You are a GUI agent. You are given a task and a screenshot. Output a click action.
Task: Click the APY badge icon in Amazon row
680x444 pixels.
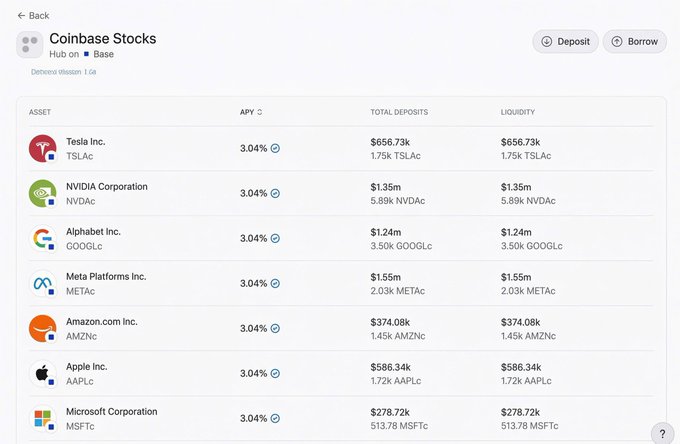click(275, 328)
